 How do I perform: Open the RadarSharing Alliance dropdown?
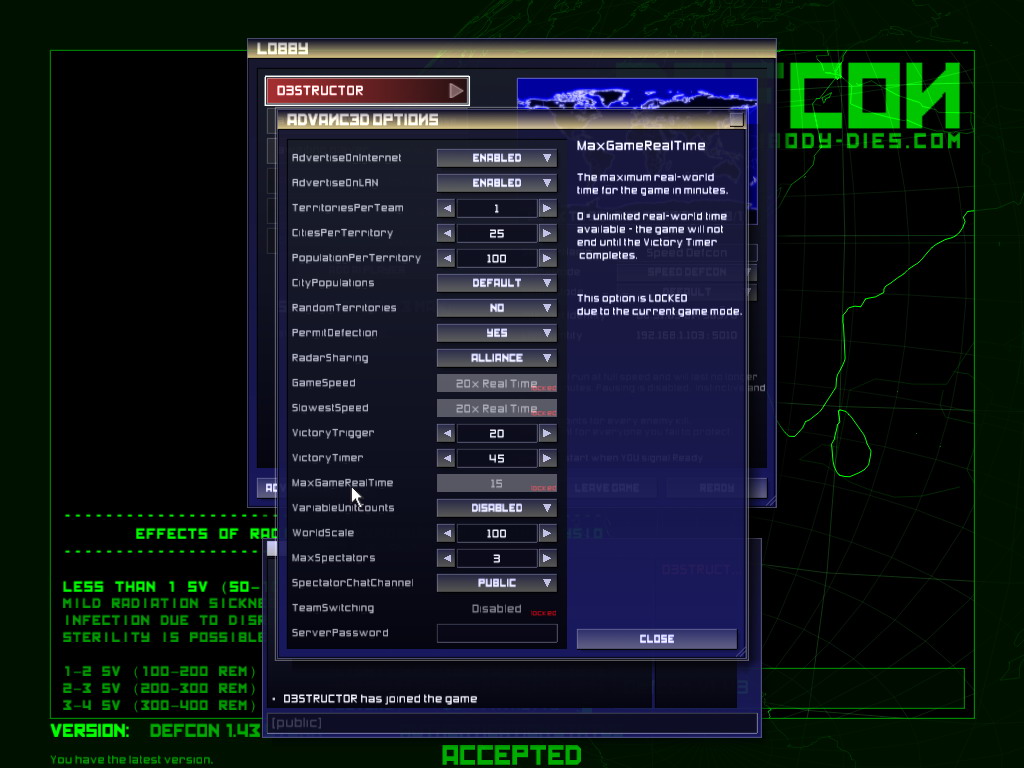click(x=497, y=358)
